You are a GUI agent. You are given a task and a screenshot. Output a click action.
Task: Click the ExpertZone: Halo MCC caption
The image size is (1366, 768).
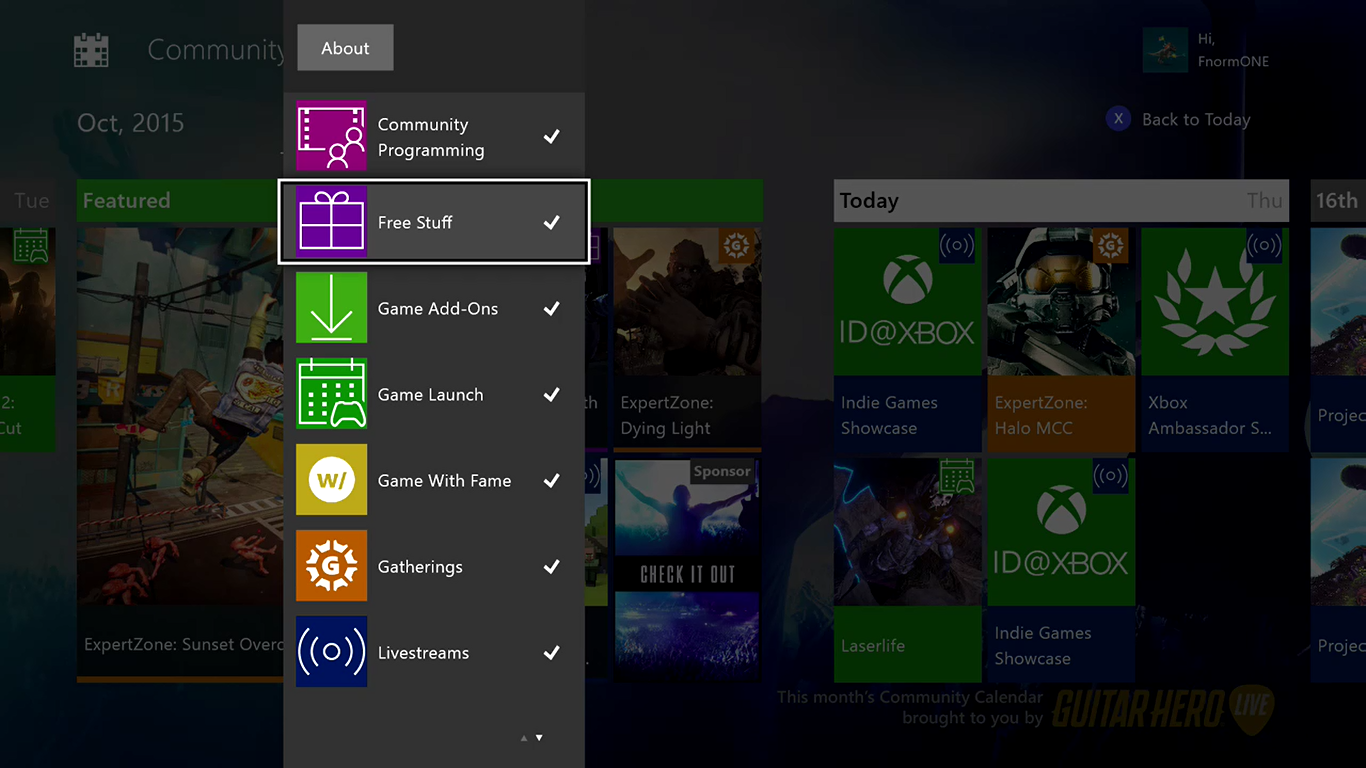tap(1041, 415)
